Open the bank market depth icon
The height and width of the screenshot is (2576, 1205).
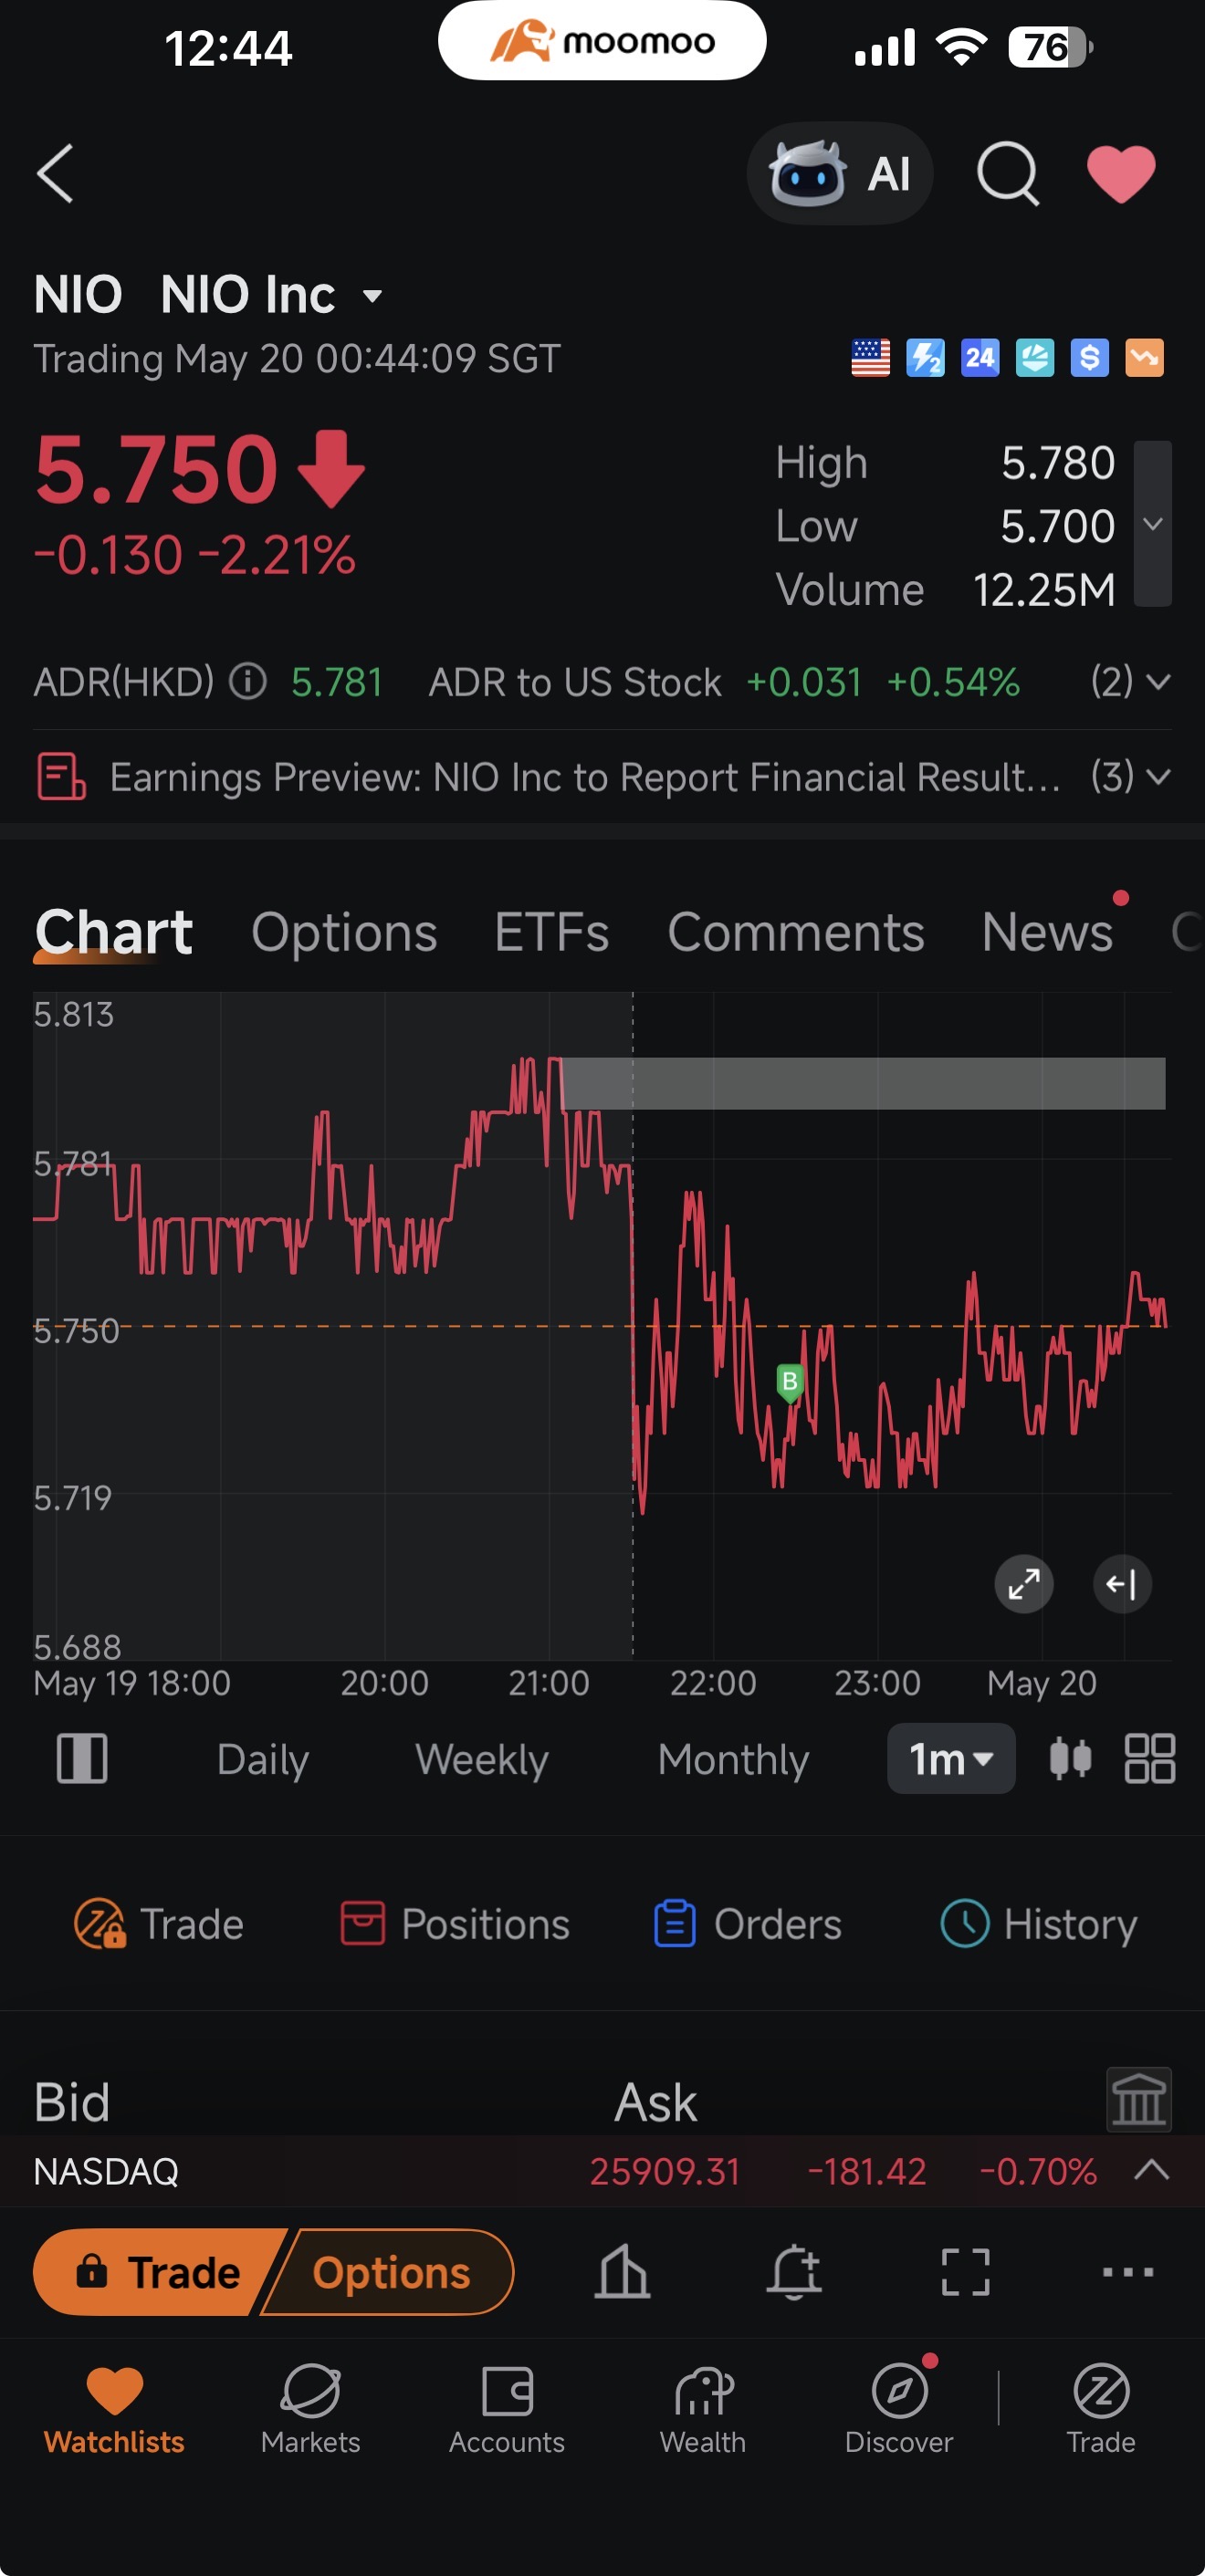point(1139,2099)
